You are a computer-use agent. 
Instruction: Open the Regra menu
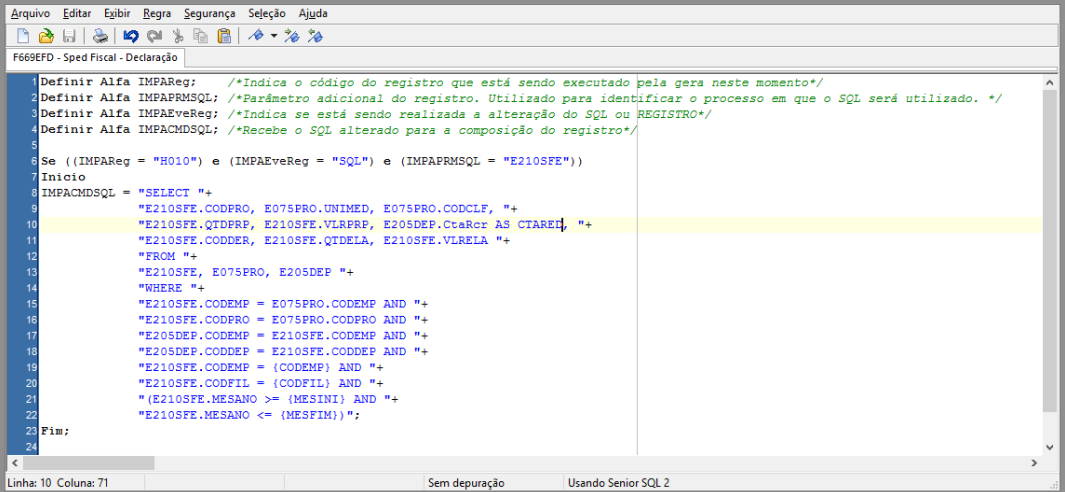pyautogui.click(x=157, y=13)
